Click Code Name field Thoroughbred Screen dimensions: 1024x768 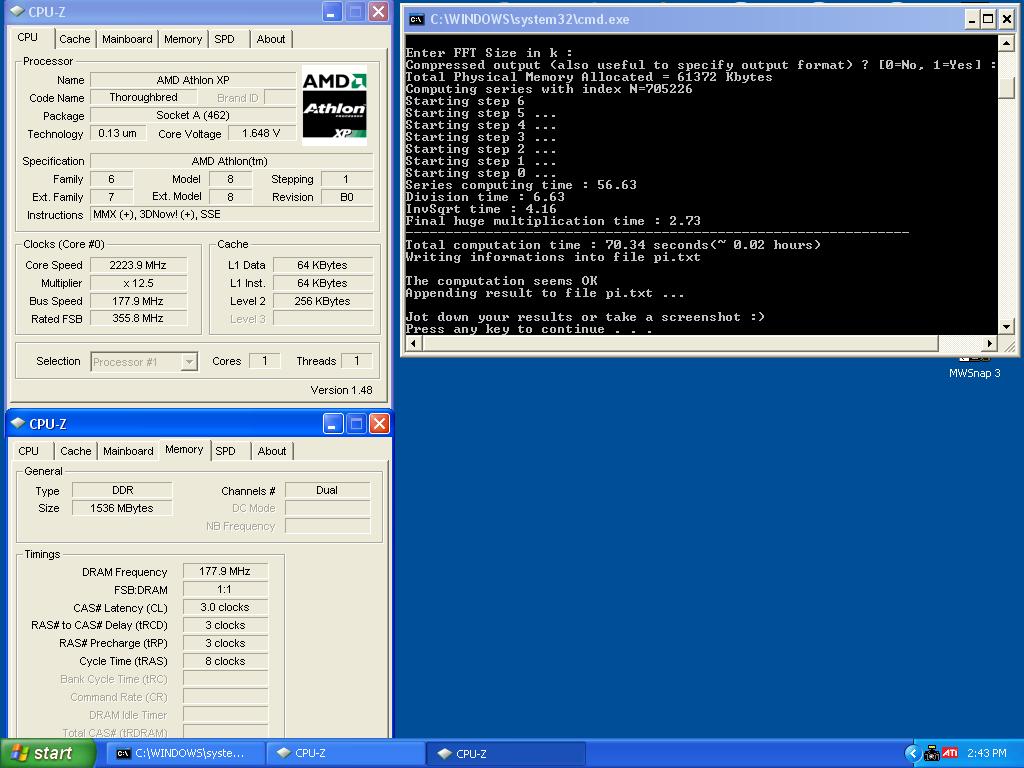(x=144, y=97)
